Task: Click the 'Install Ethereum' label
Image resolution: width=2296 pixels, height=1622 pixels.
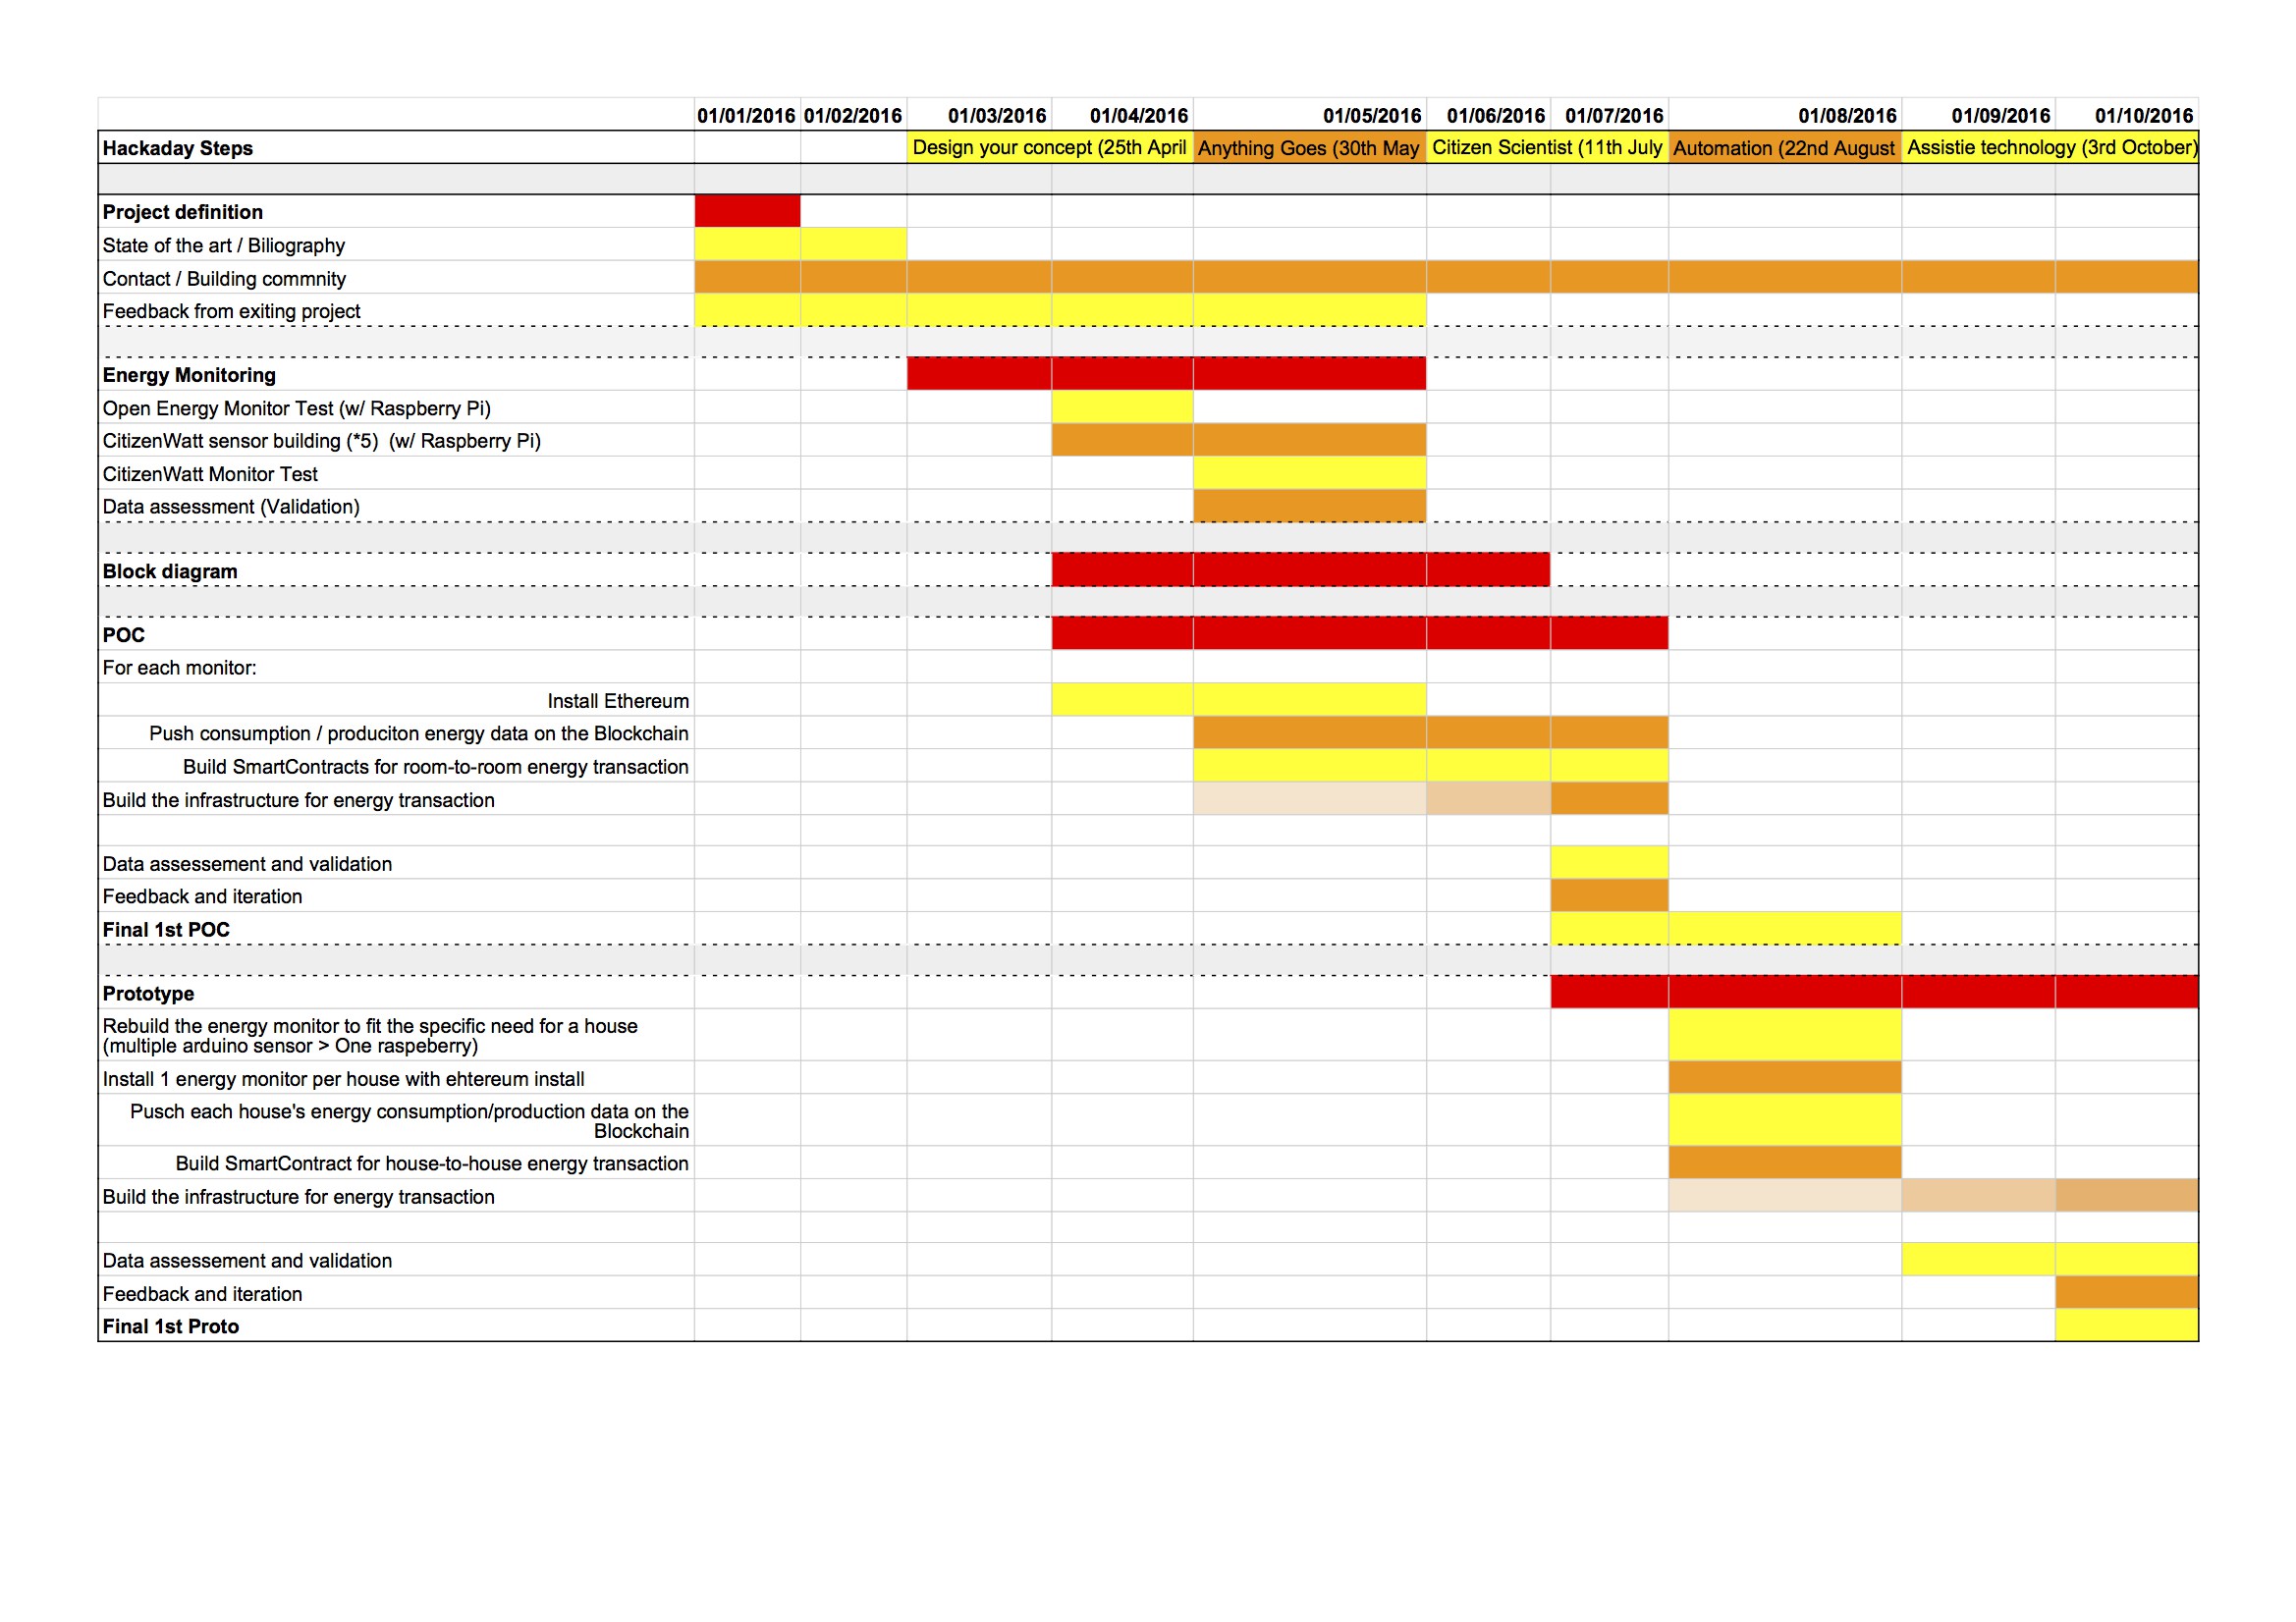Action: click(x=618, y=701)
